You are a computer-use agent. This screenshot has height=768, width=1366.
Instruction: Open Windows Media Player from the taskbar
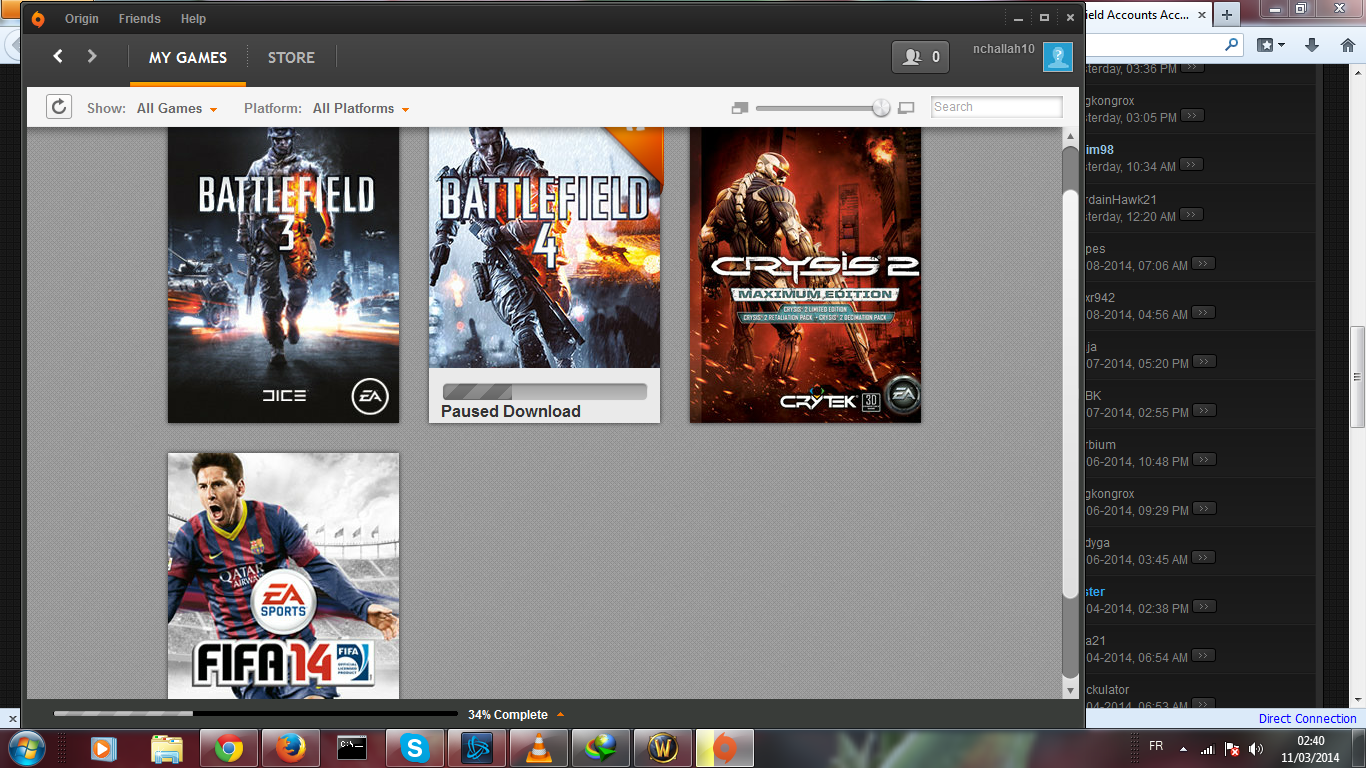103,748
